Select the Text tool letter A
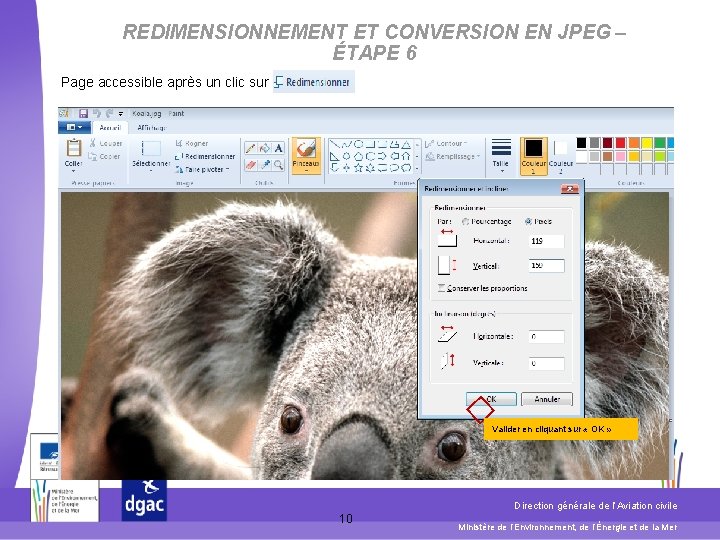720x540 pixels. pyautogui.click(x=278, y=148)
